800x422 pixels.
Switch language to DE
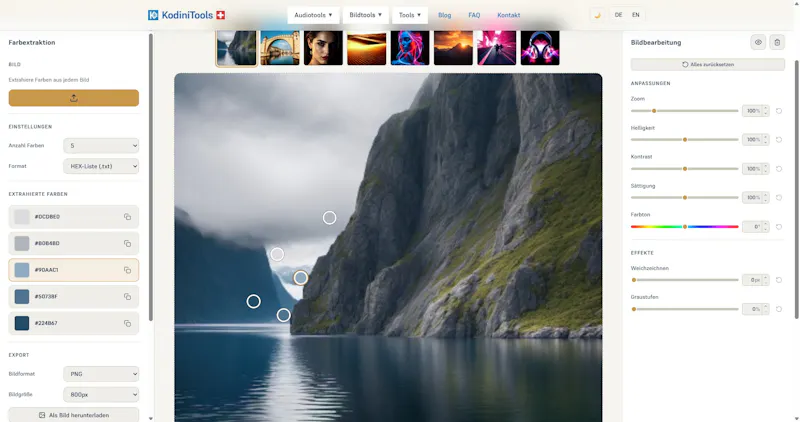click(618, 15)
